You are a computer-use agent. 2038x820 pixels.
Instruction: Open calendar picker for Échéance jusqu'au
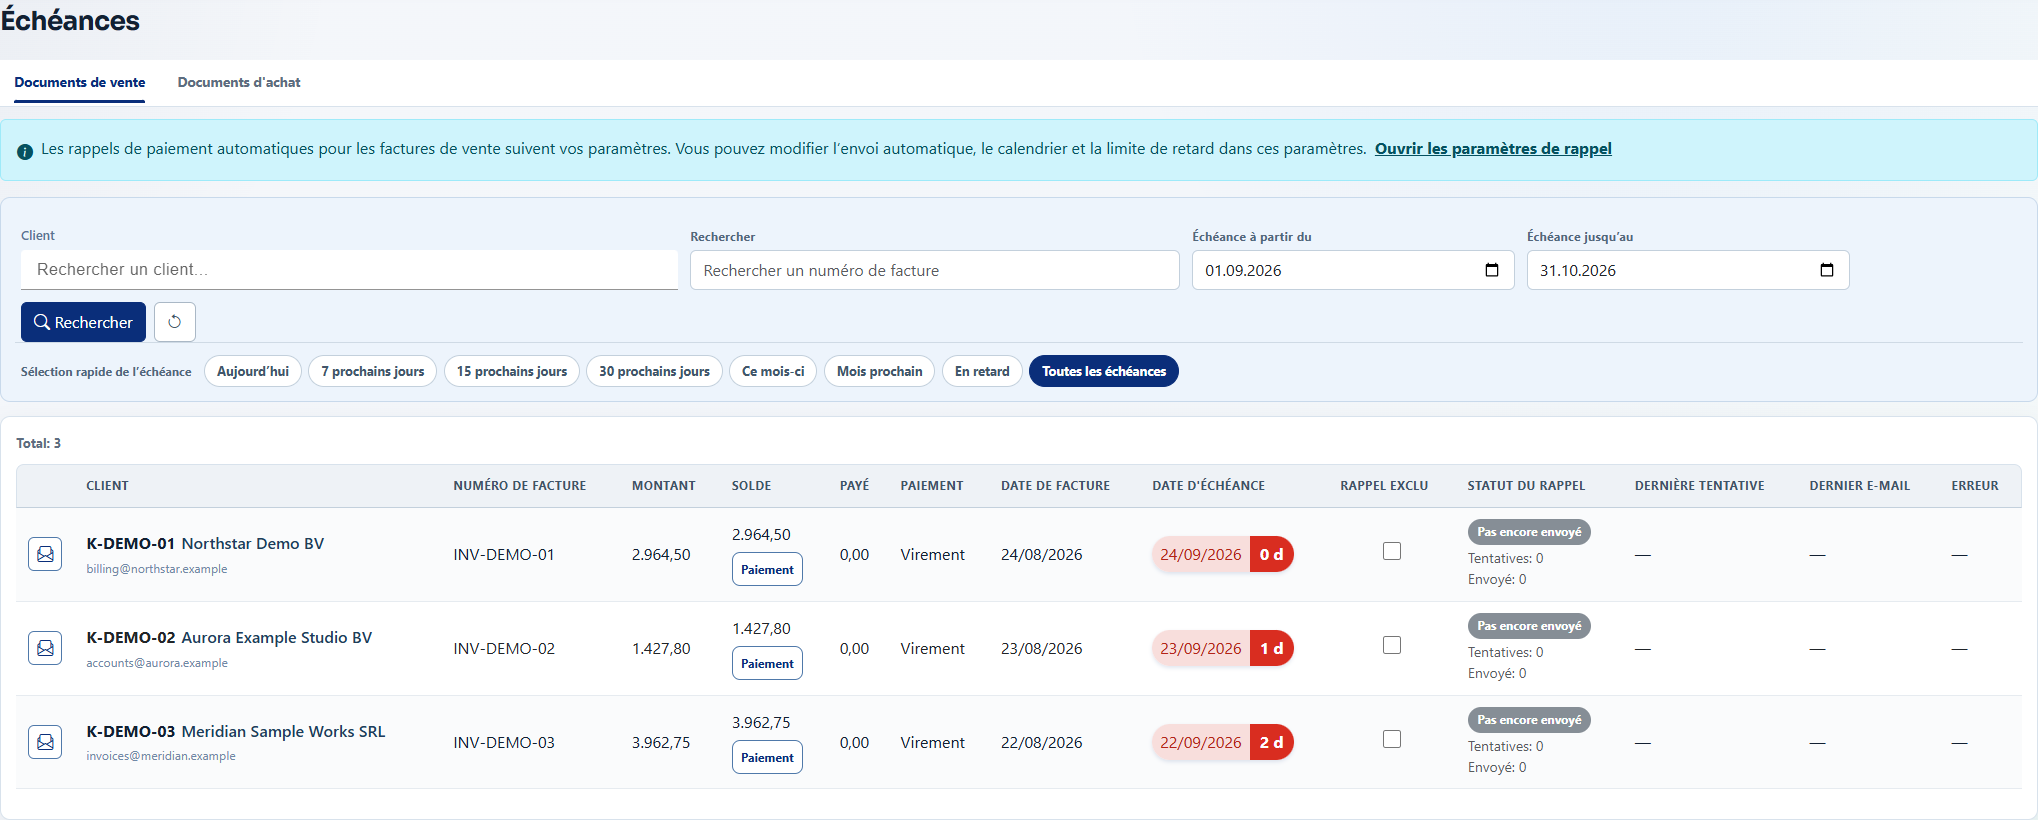pos(1827,270)
